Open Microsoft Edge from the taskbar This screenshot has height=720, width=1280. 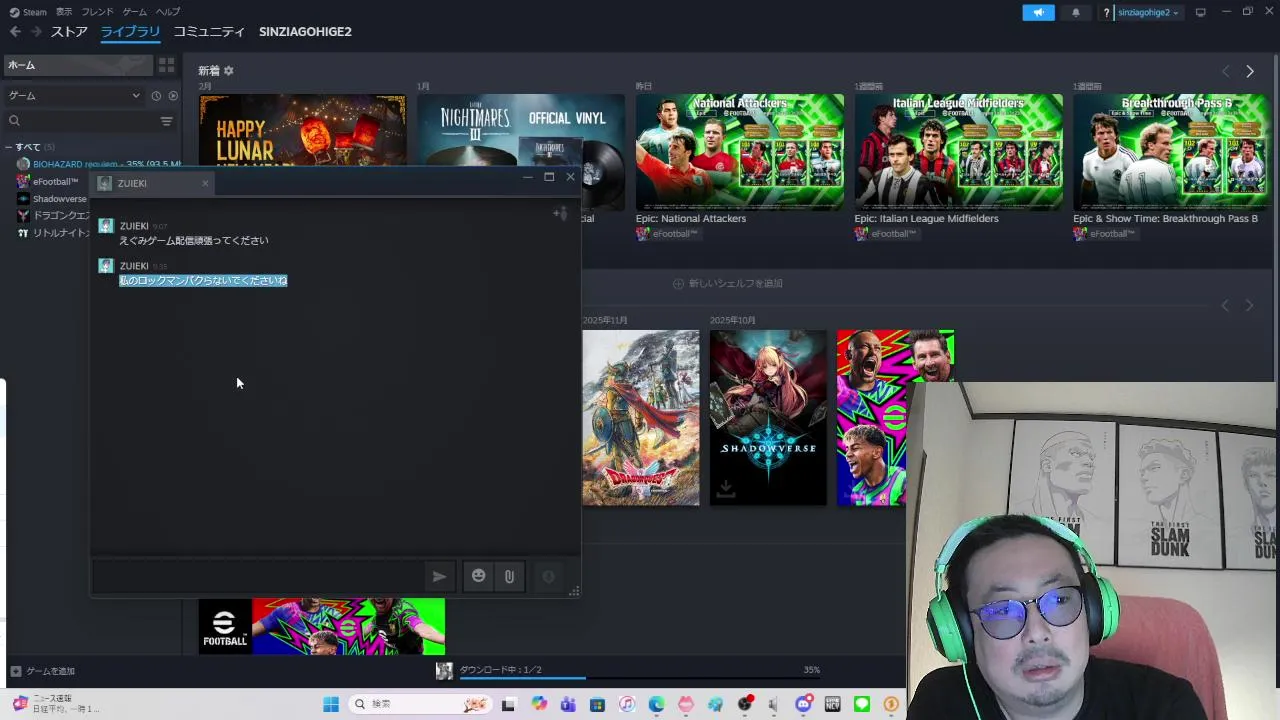656,704
